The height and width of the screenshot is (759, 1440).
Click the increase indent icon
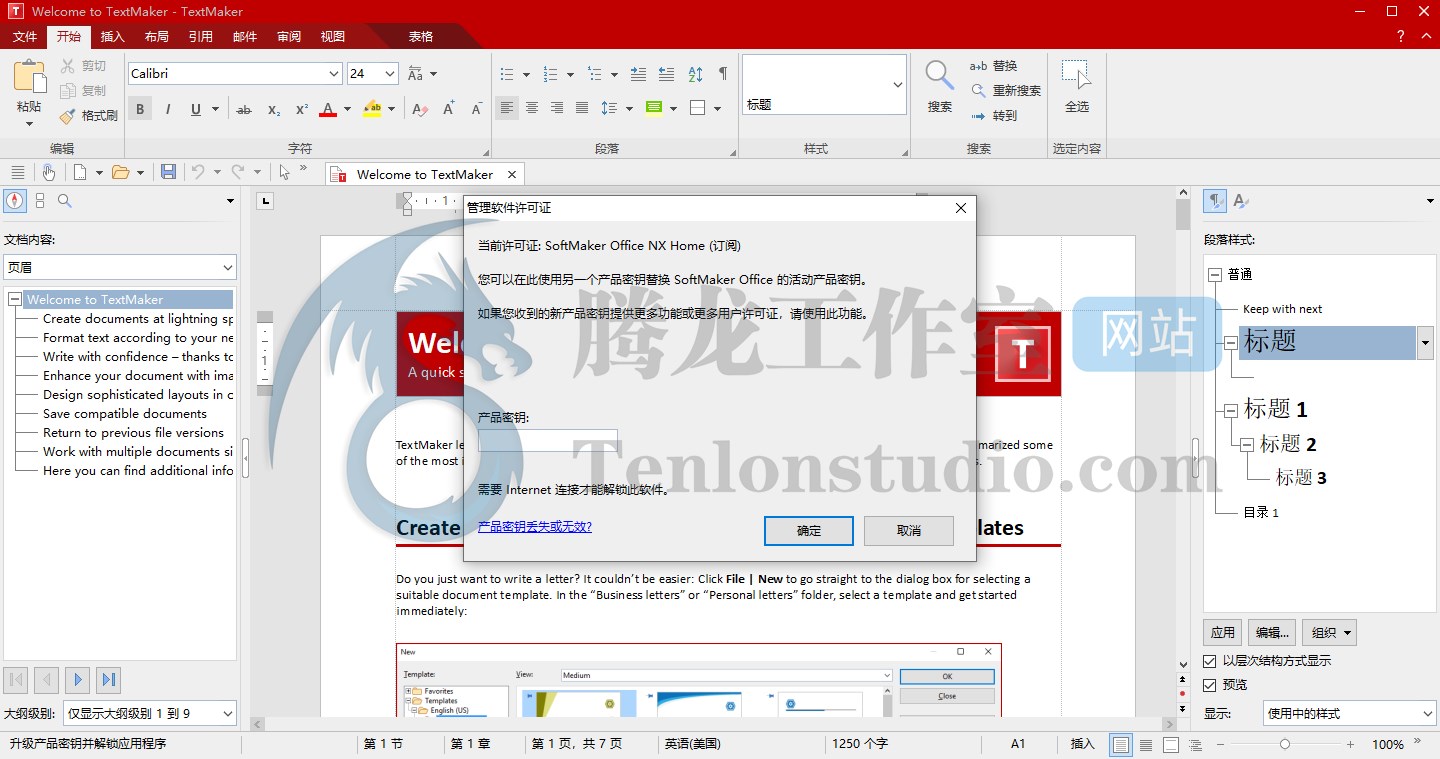click(x=638, y=74)
